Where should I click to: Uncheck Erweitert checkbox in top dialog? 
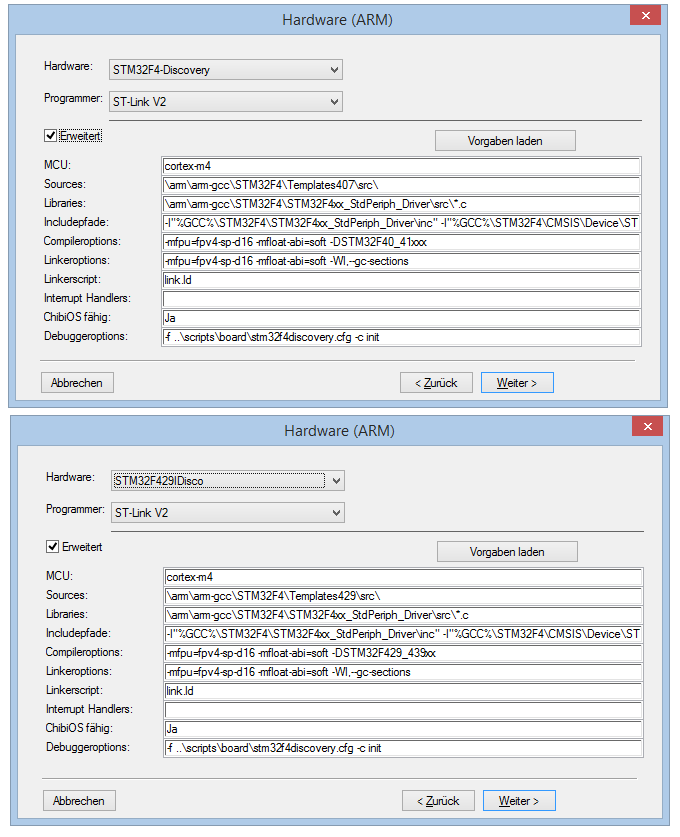point(51,136)
